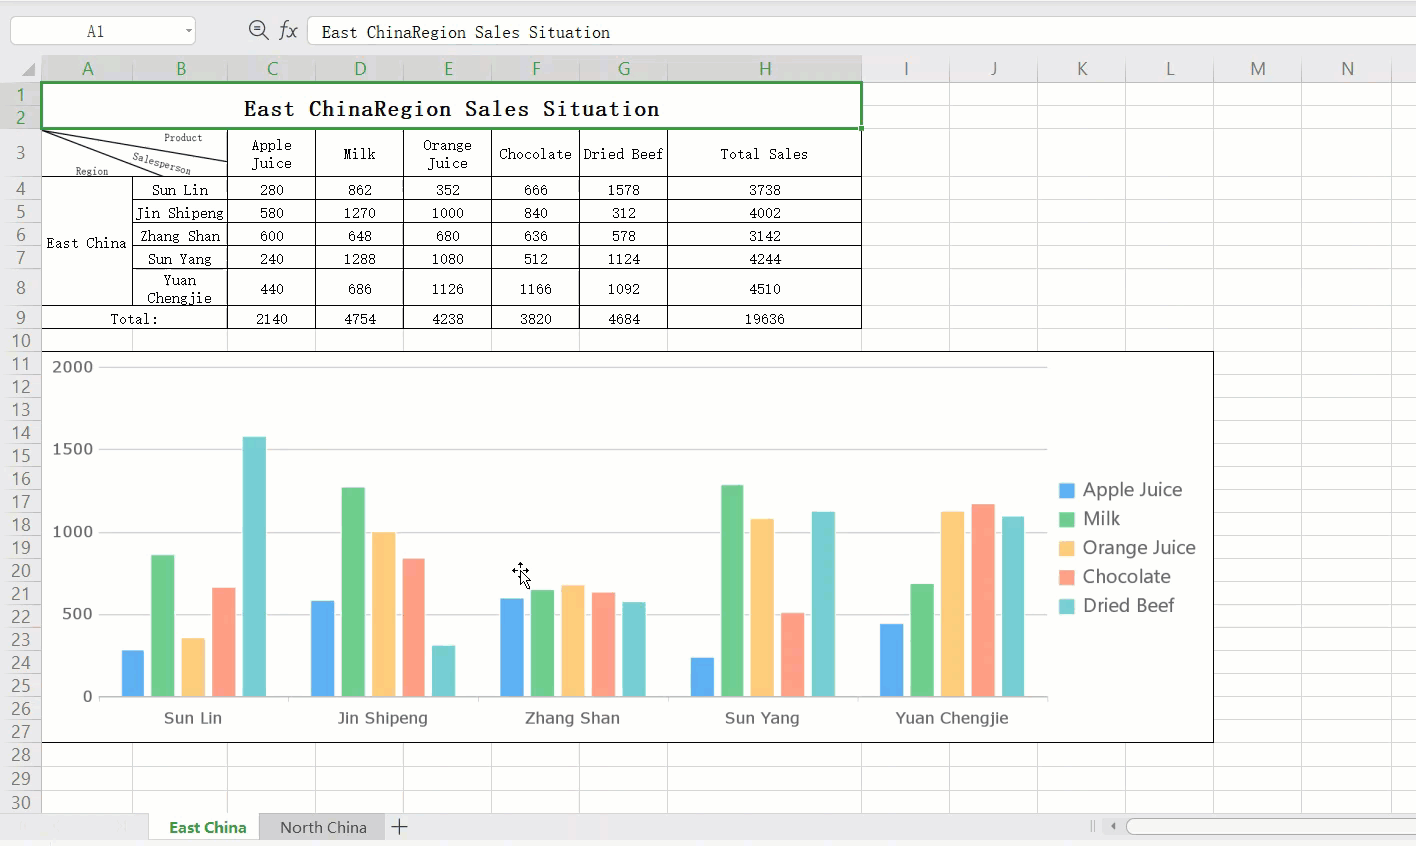Select the Dried Beef header cell
1416x846 pixels.
[x=623, y=153]
